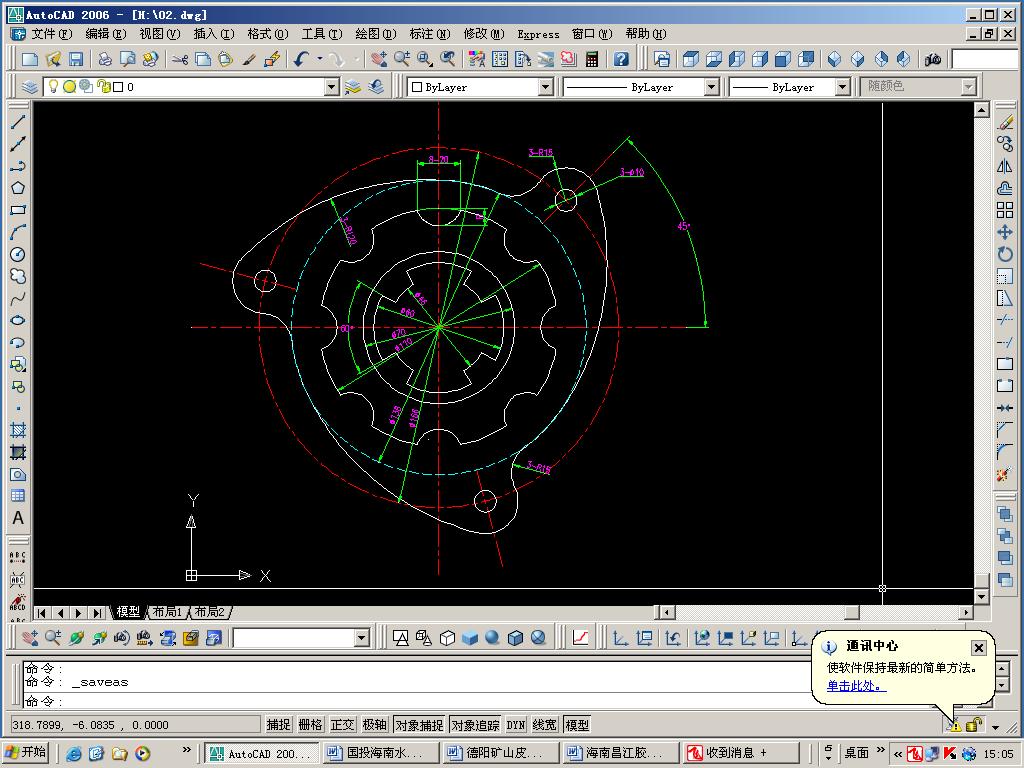
Task: Toggle the DYN dynamic input button
Action: (x=515, y=725)
